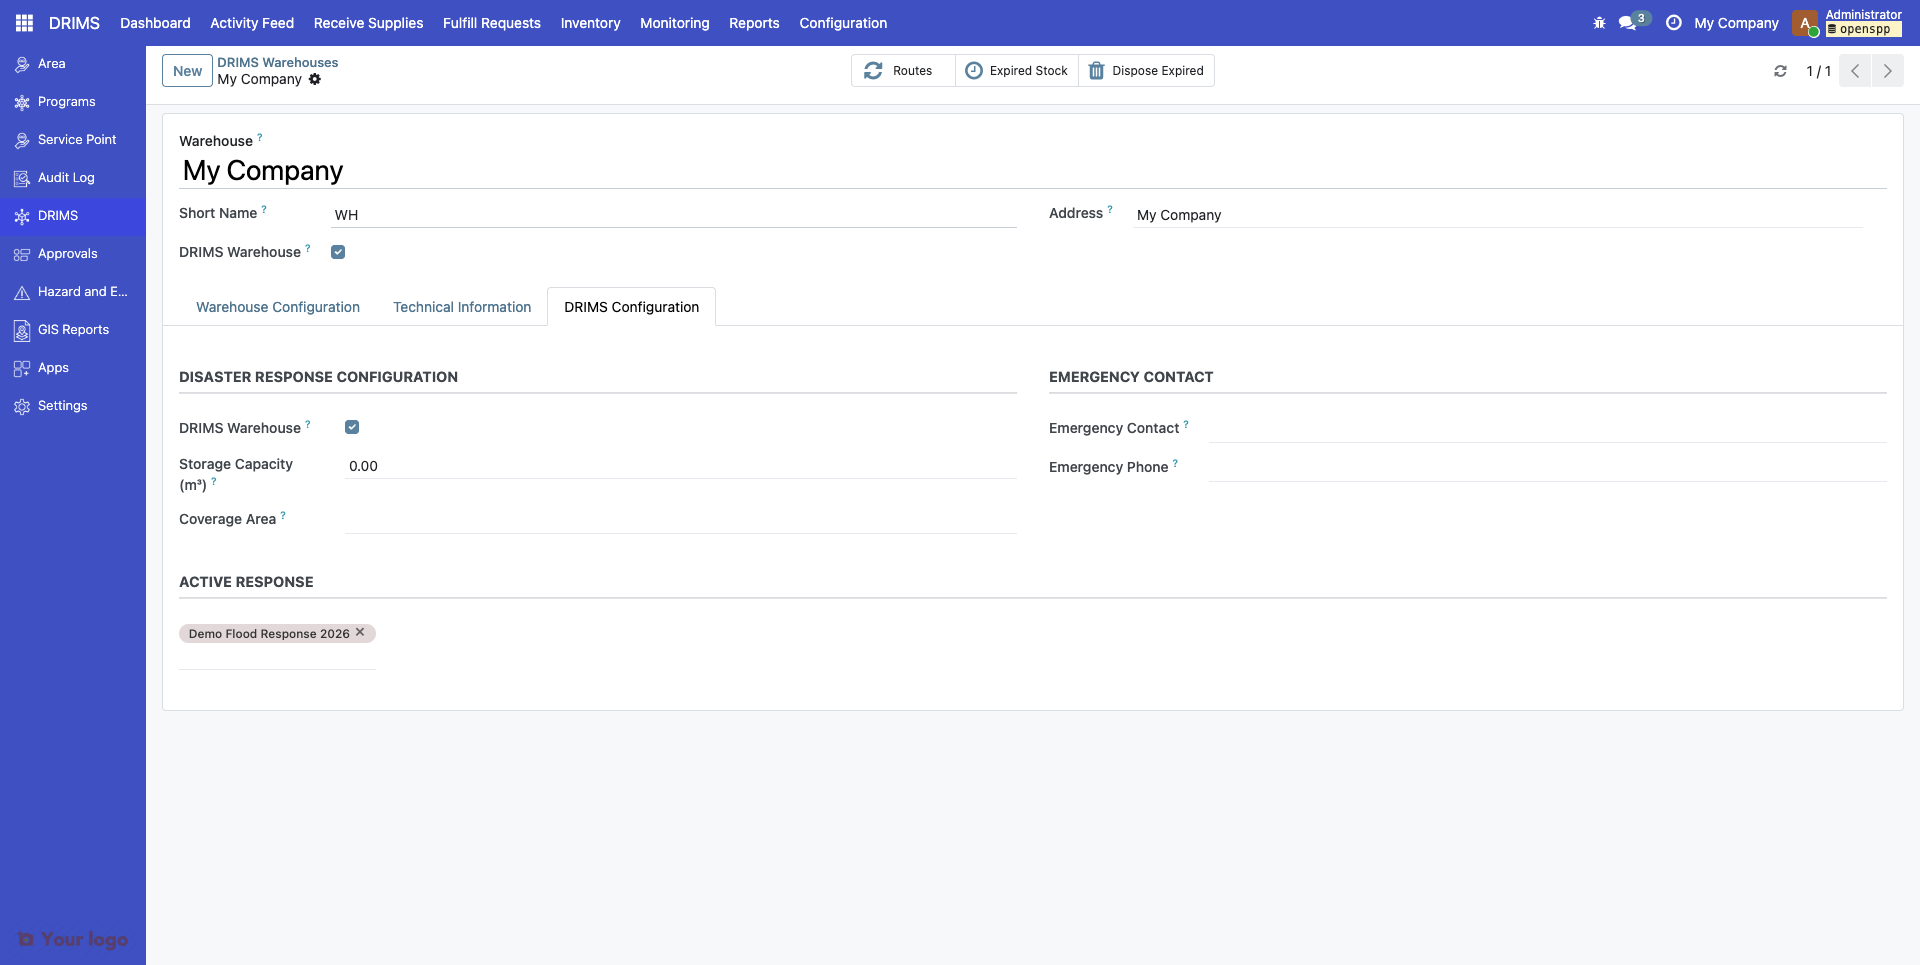Open the Fulfill Requests menu
1920x965 pixels.
[x=492, y=23]
